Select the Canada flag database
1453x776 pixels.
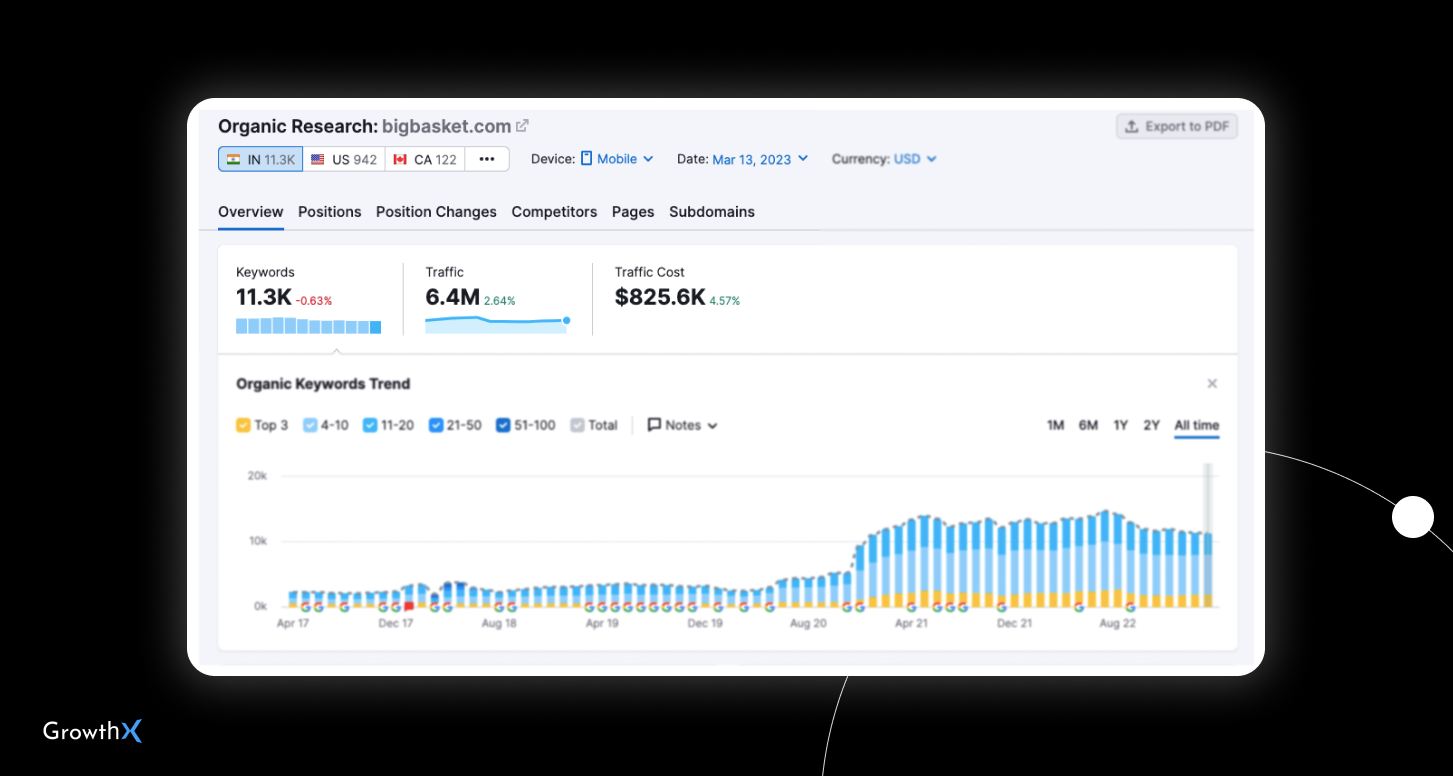pos(425,159)
